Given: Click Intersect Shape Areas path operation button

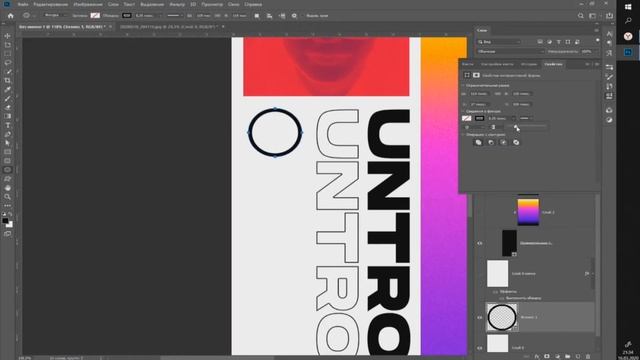Looking at the screenshot, I should (504, 142).
